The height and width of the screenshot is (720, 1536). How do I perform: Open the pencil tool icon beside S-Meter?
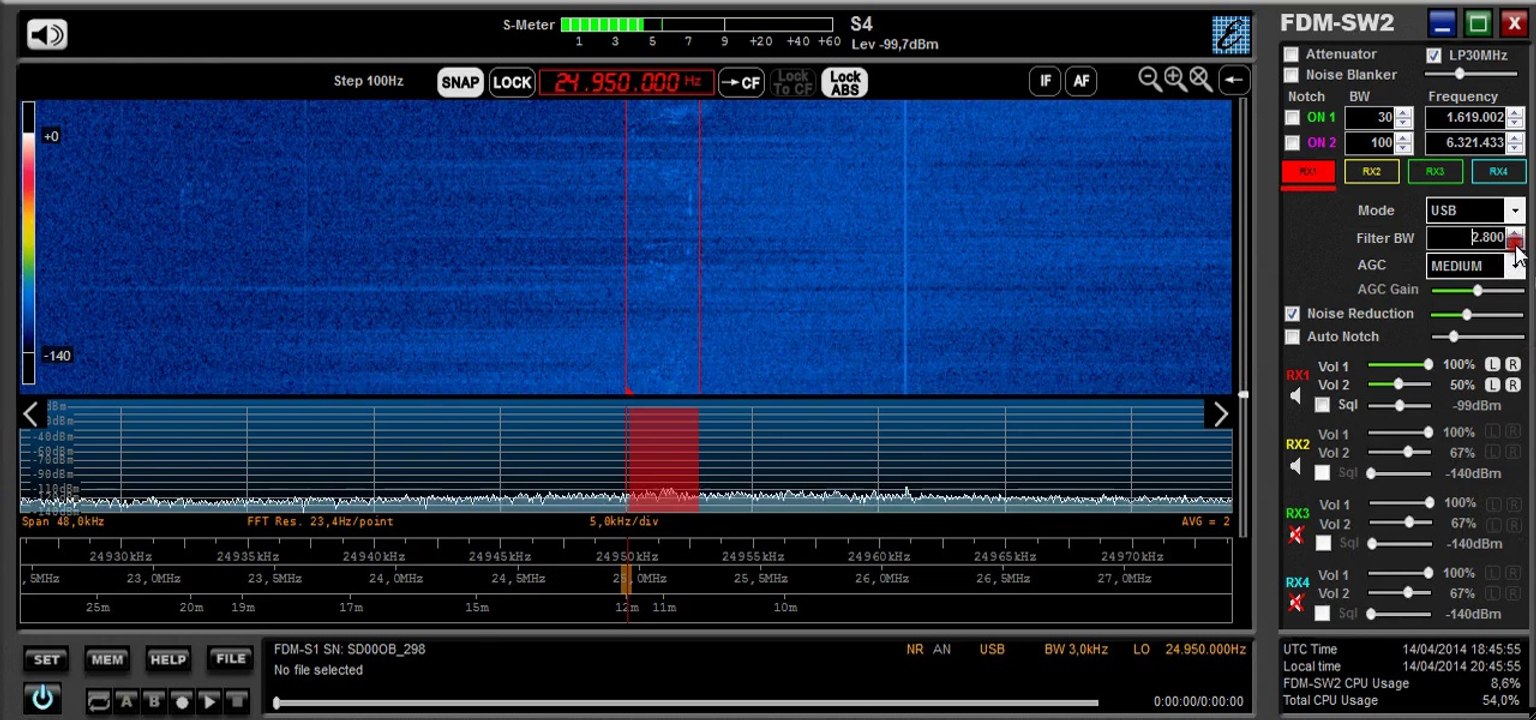coord(1230,34)
